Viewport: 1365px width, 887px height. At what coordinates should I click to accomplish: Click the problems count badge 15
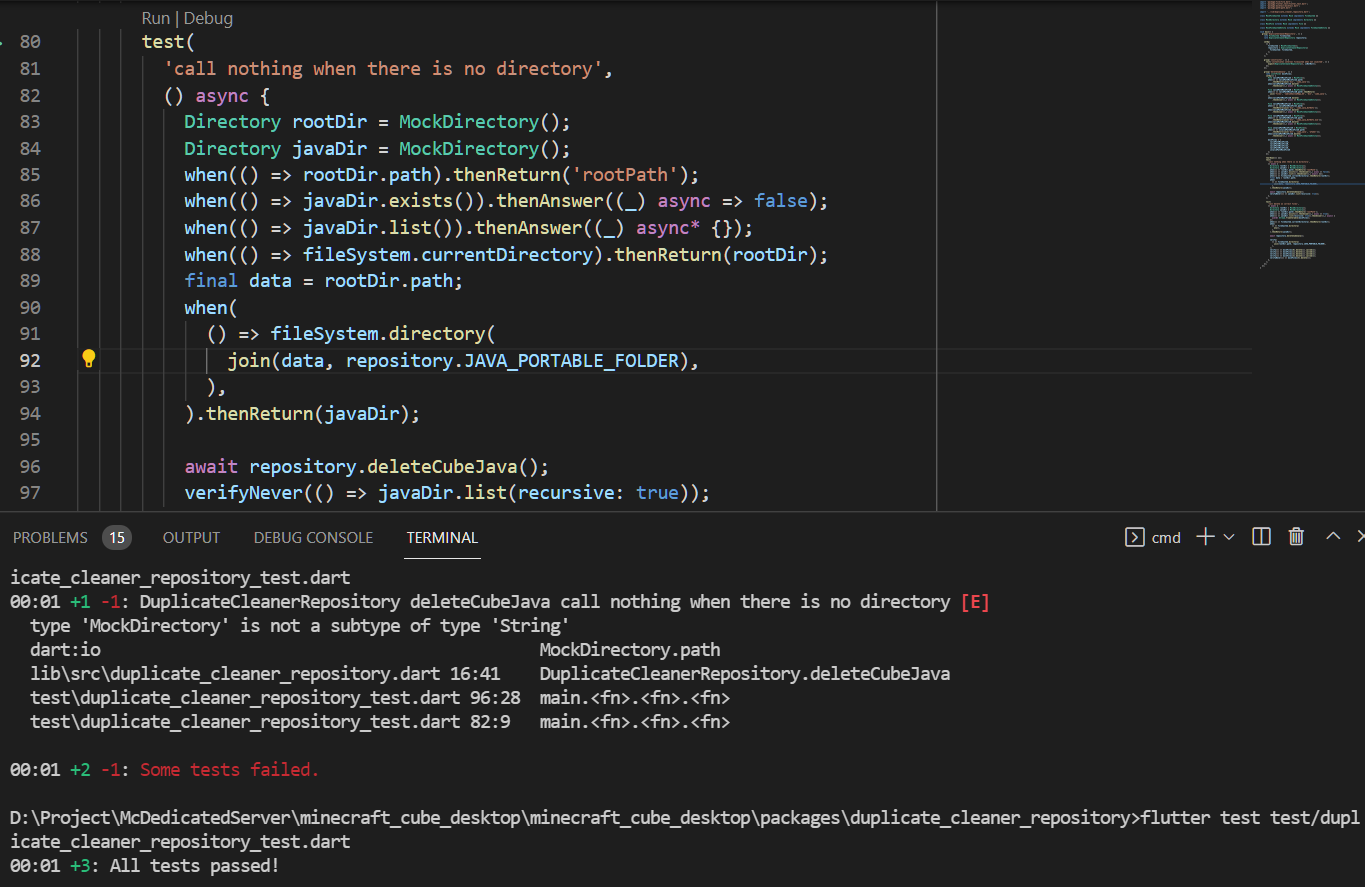117,538
